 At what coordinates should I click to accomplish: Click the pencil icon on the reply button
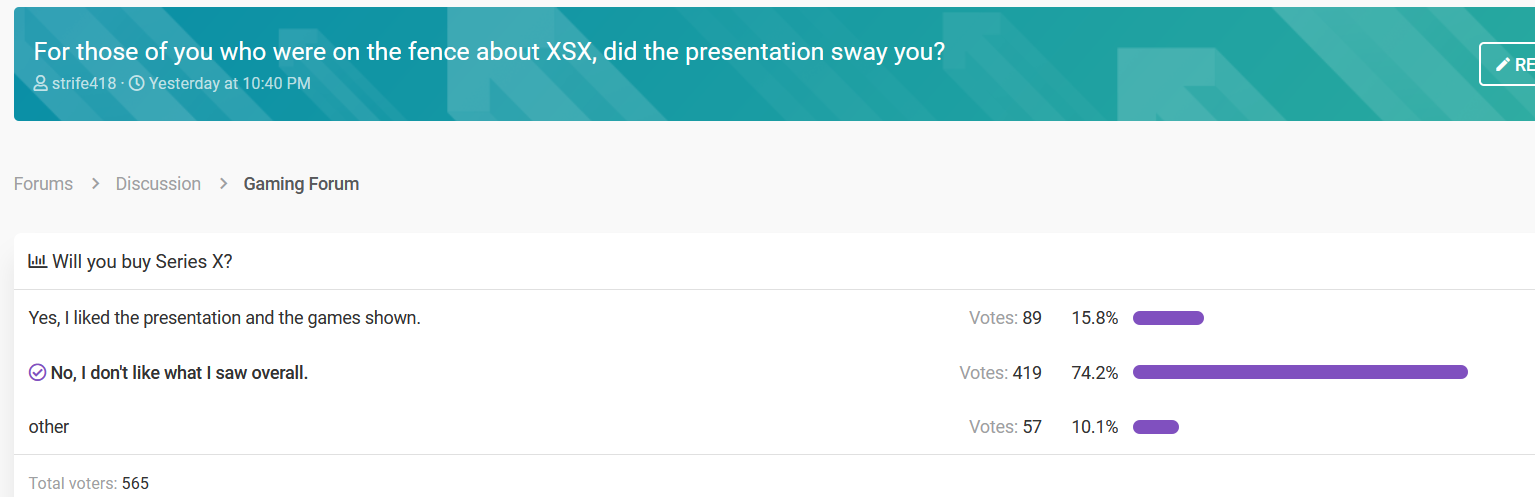pyautogui.click(x=1502, y=65)
